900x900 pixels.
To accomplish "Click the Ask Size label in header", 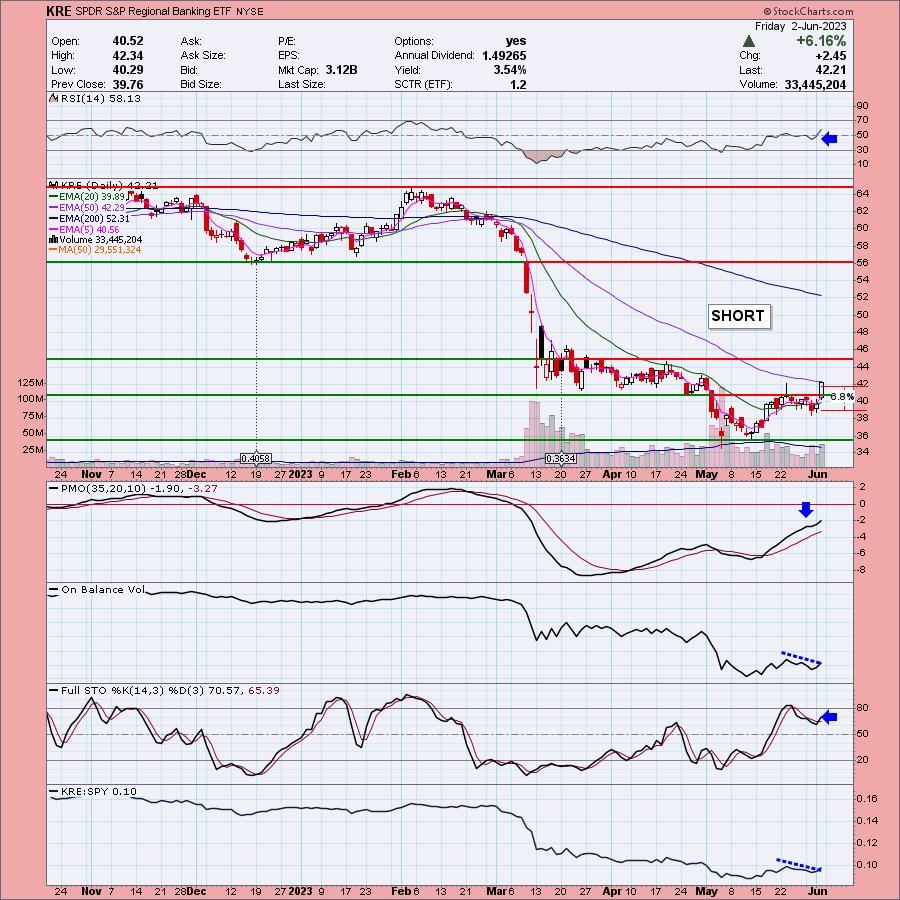I will click(x=203, y=56).
